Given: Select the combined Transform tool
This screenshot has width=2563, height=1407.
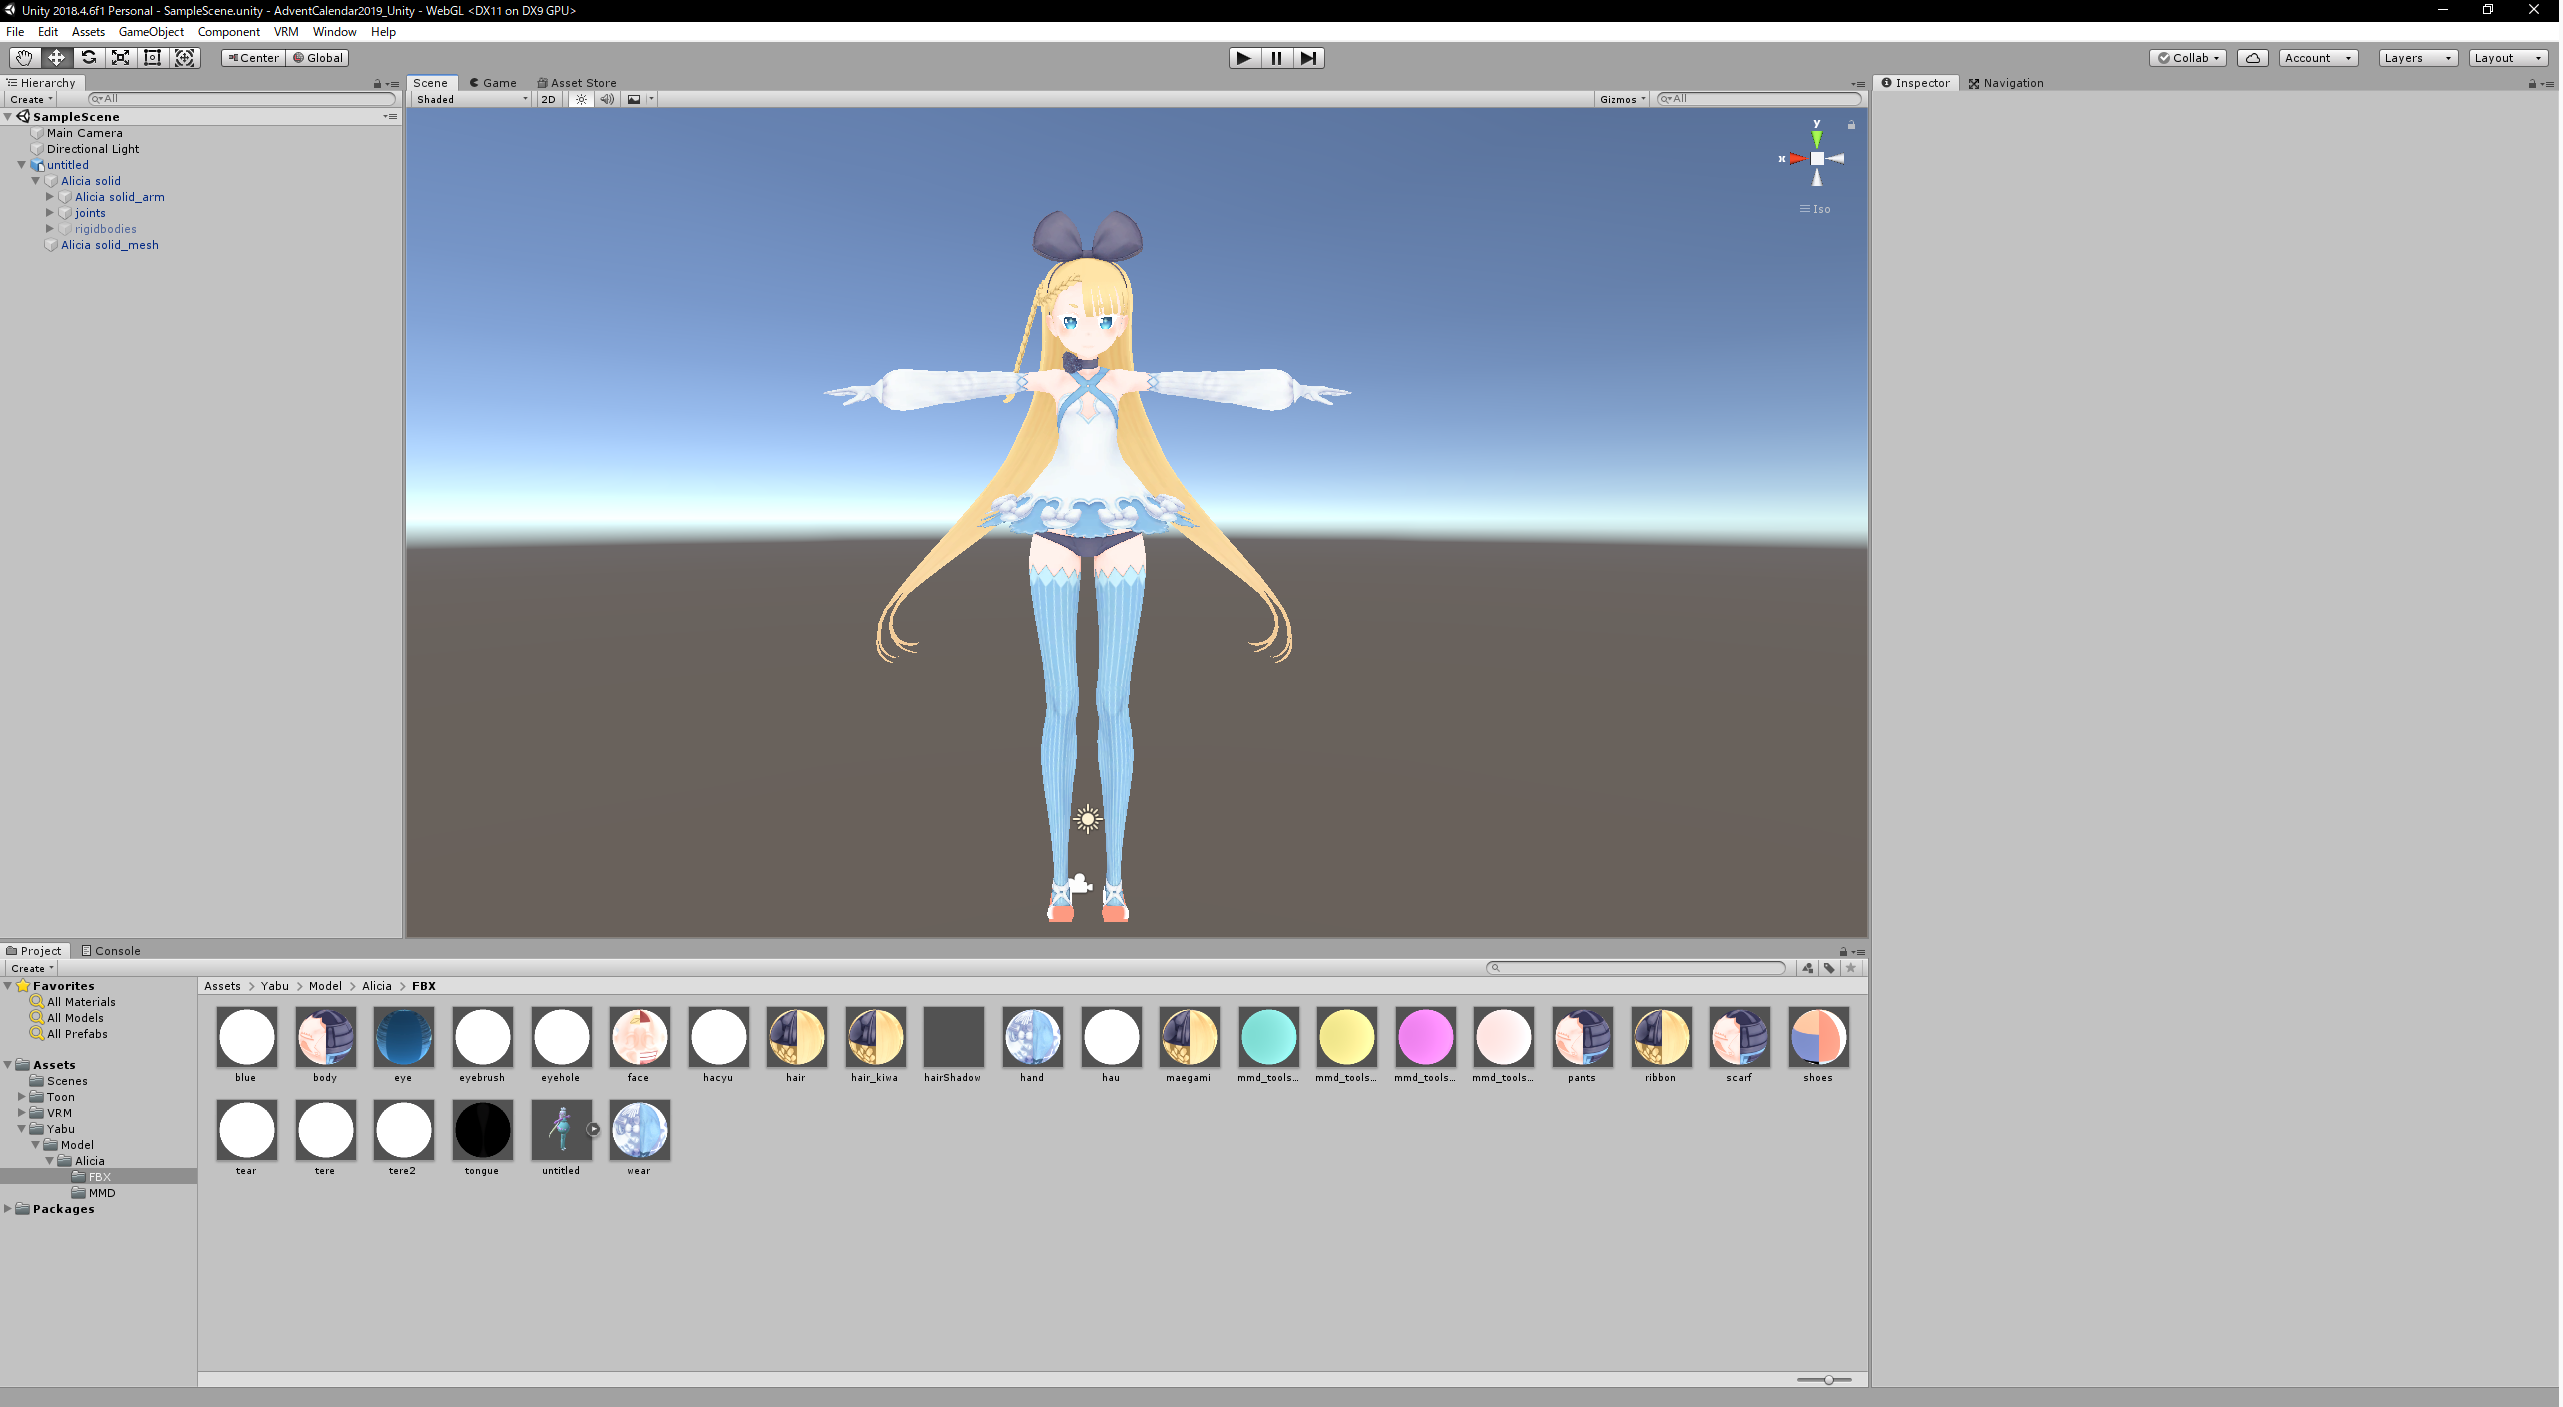Looking at the screenshot, I should coord(185,58).
